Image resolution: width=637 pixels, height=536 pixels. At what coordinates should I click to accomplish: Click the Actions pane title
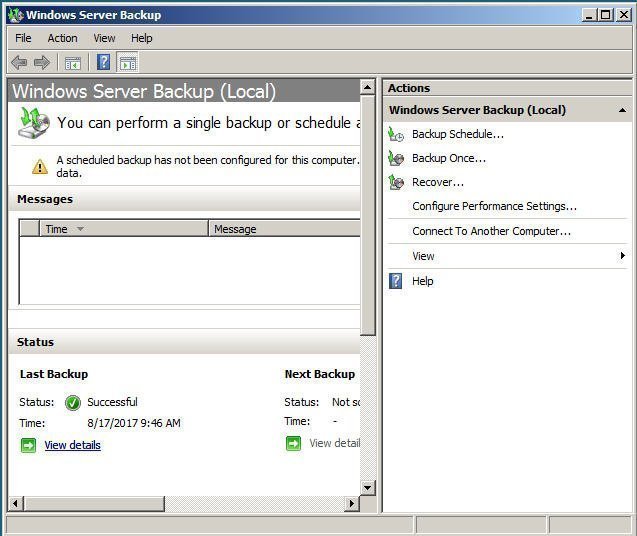coord(409,88)
